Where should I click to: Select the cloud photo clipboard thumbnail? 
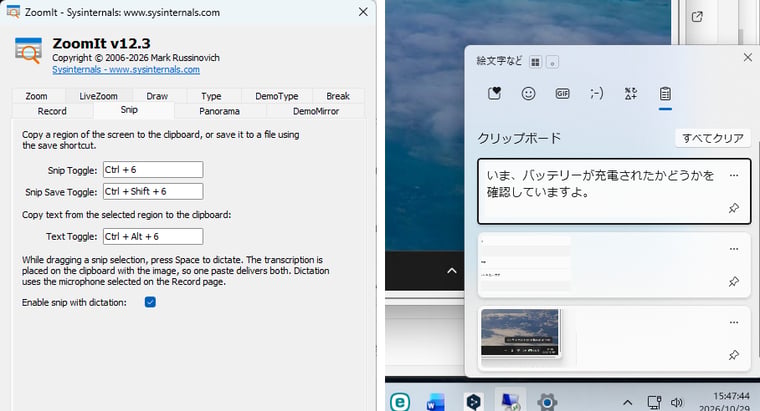coord(520,333)
